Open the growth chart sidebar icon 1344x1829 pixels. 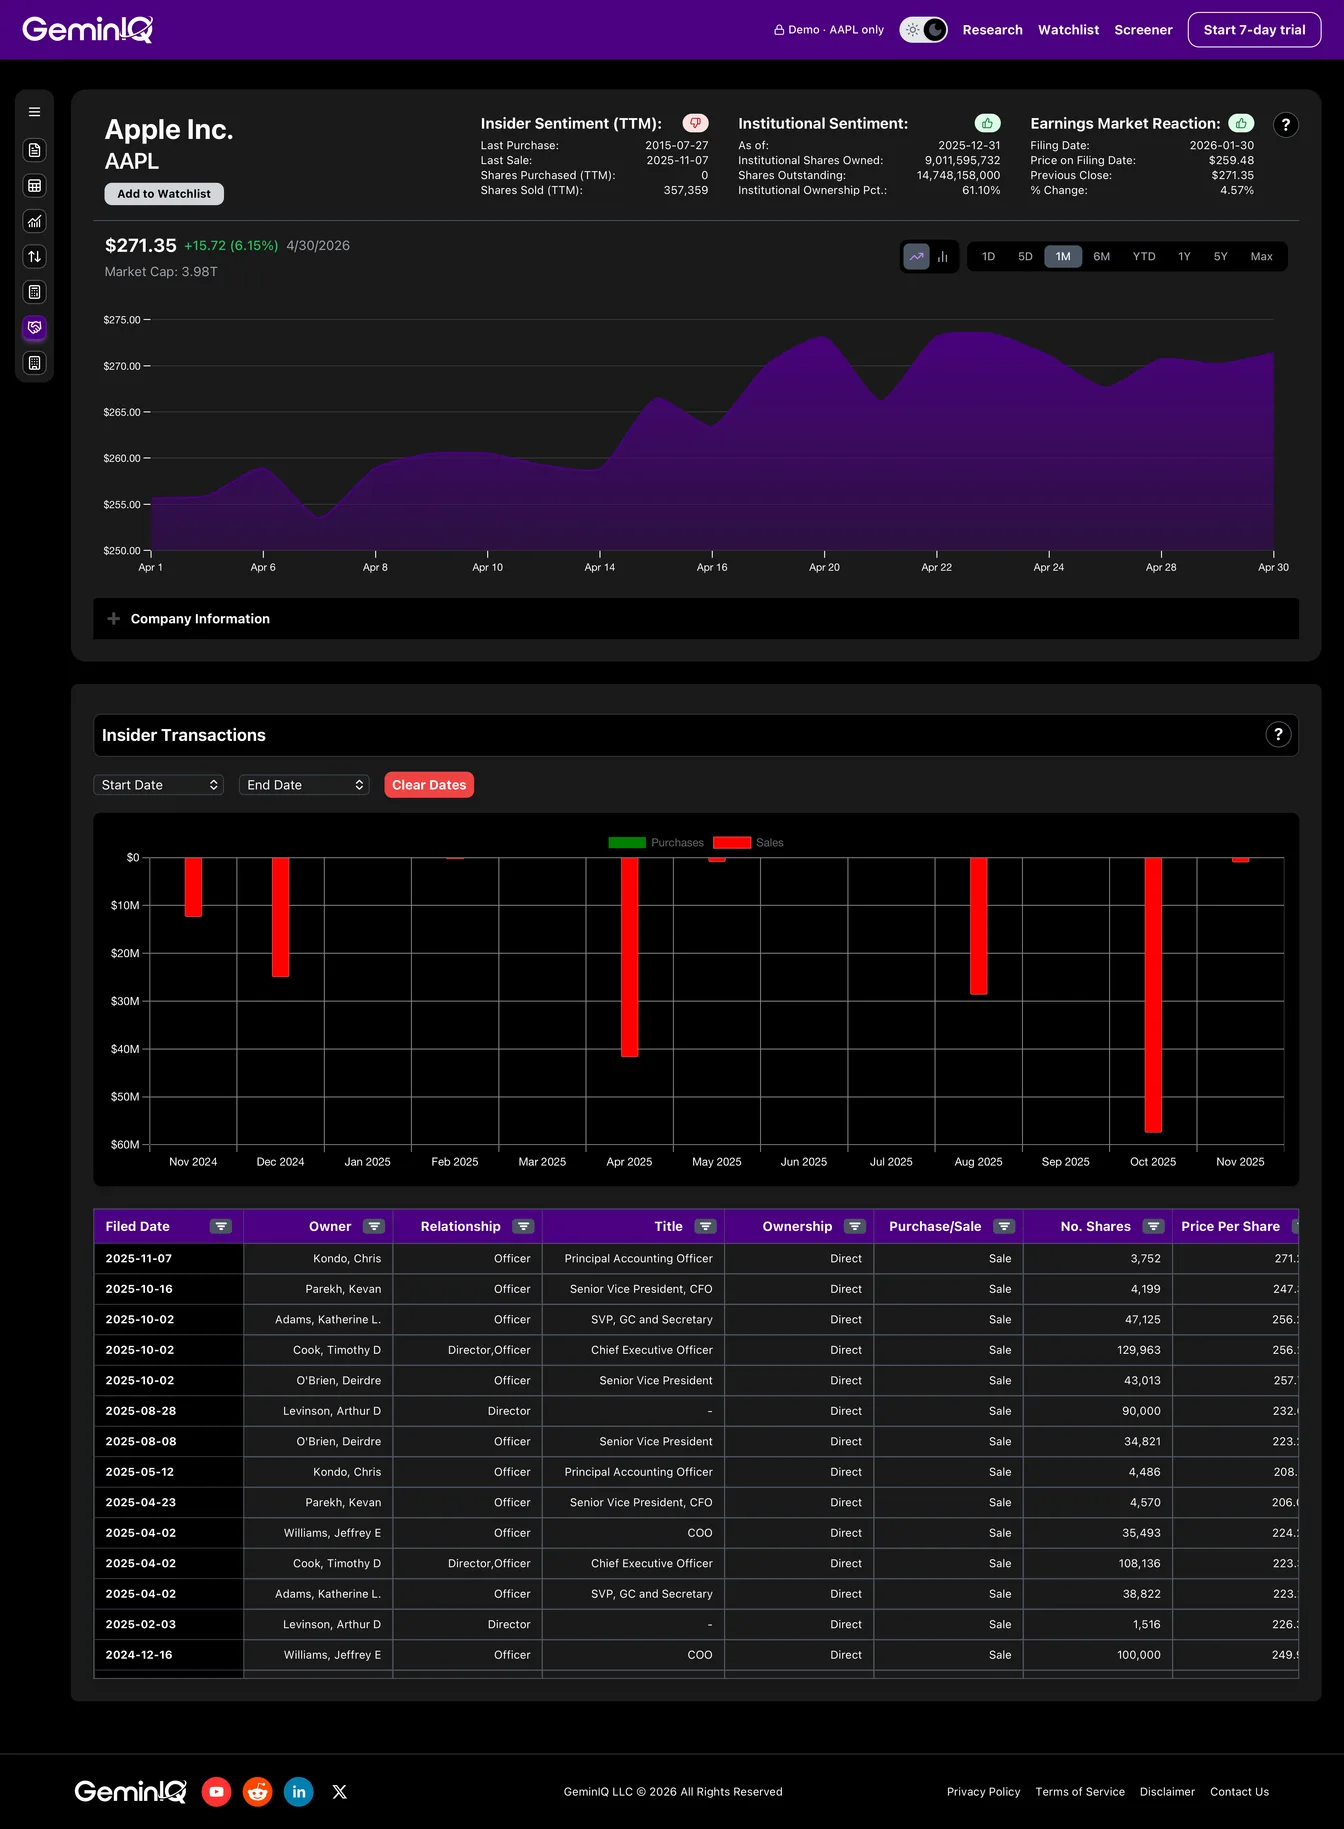click(34, 221)
